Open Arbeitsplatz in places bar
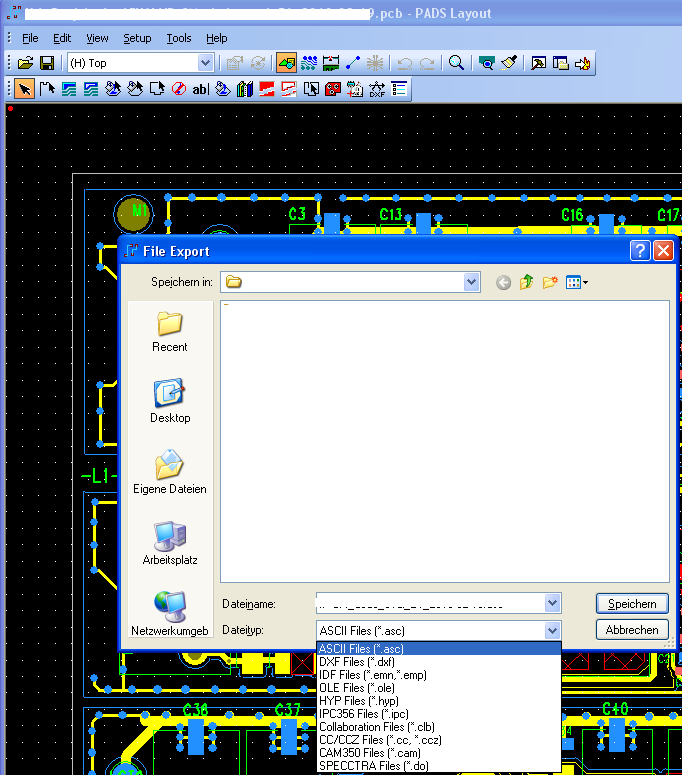The image size is (682, 775). tap(170, 543)
